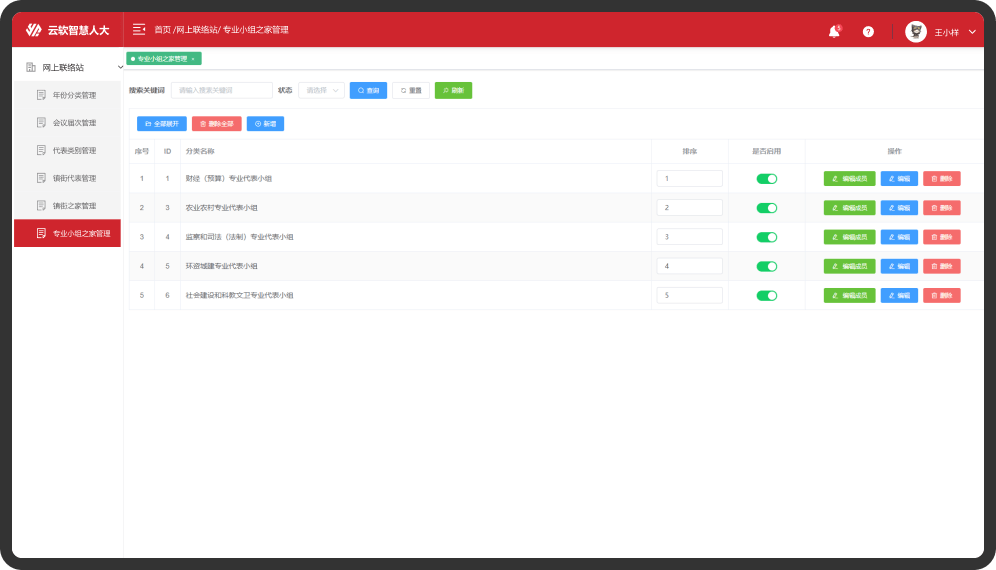Click the 王小祥 user avatar
The image size is (996, 570).
(915, 31)
